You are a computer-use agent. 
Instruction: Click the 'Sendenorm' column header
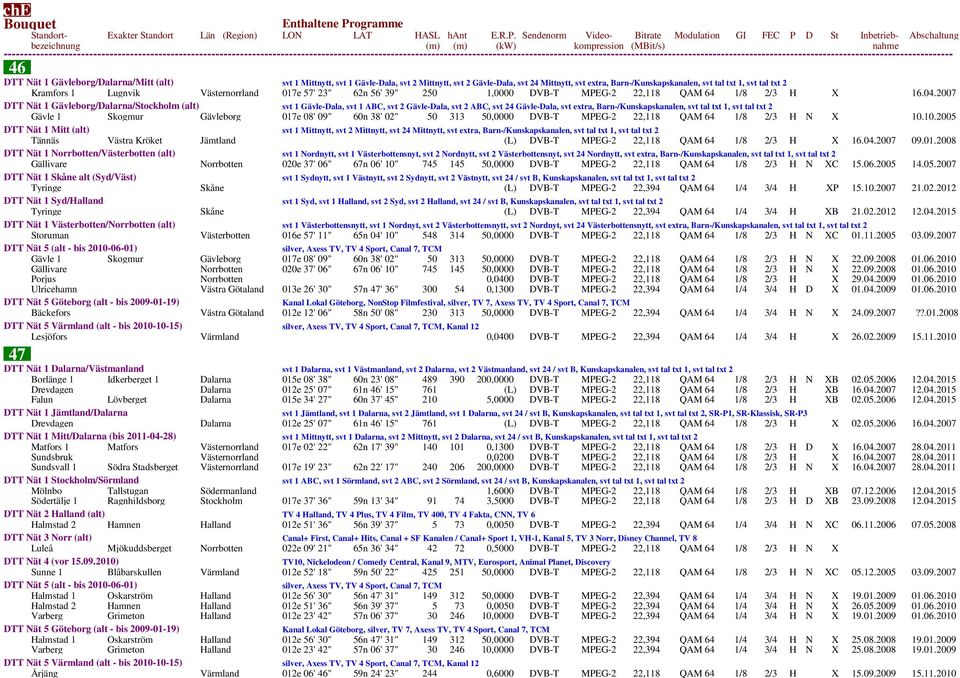click(x=544, y=36)
